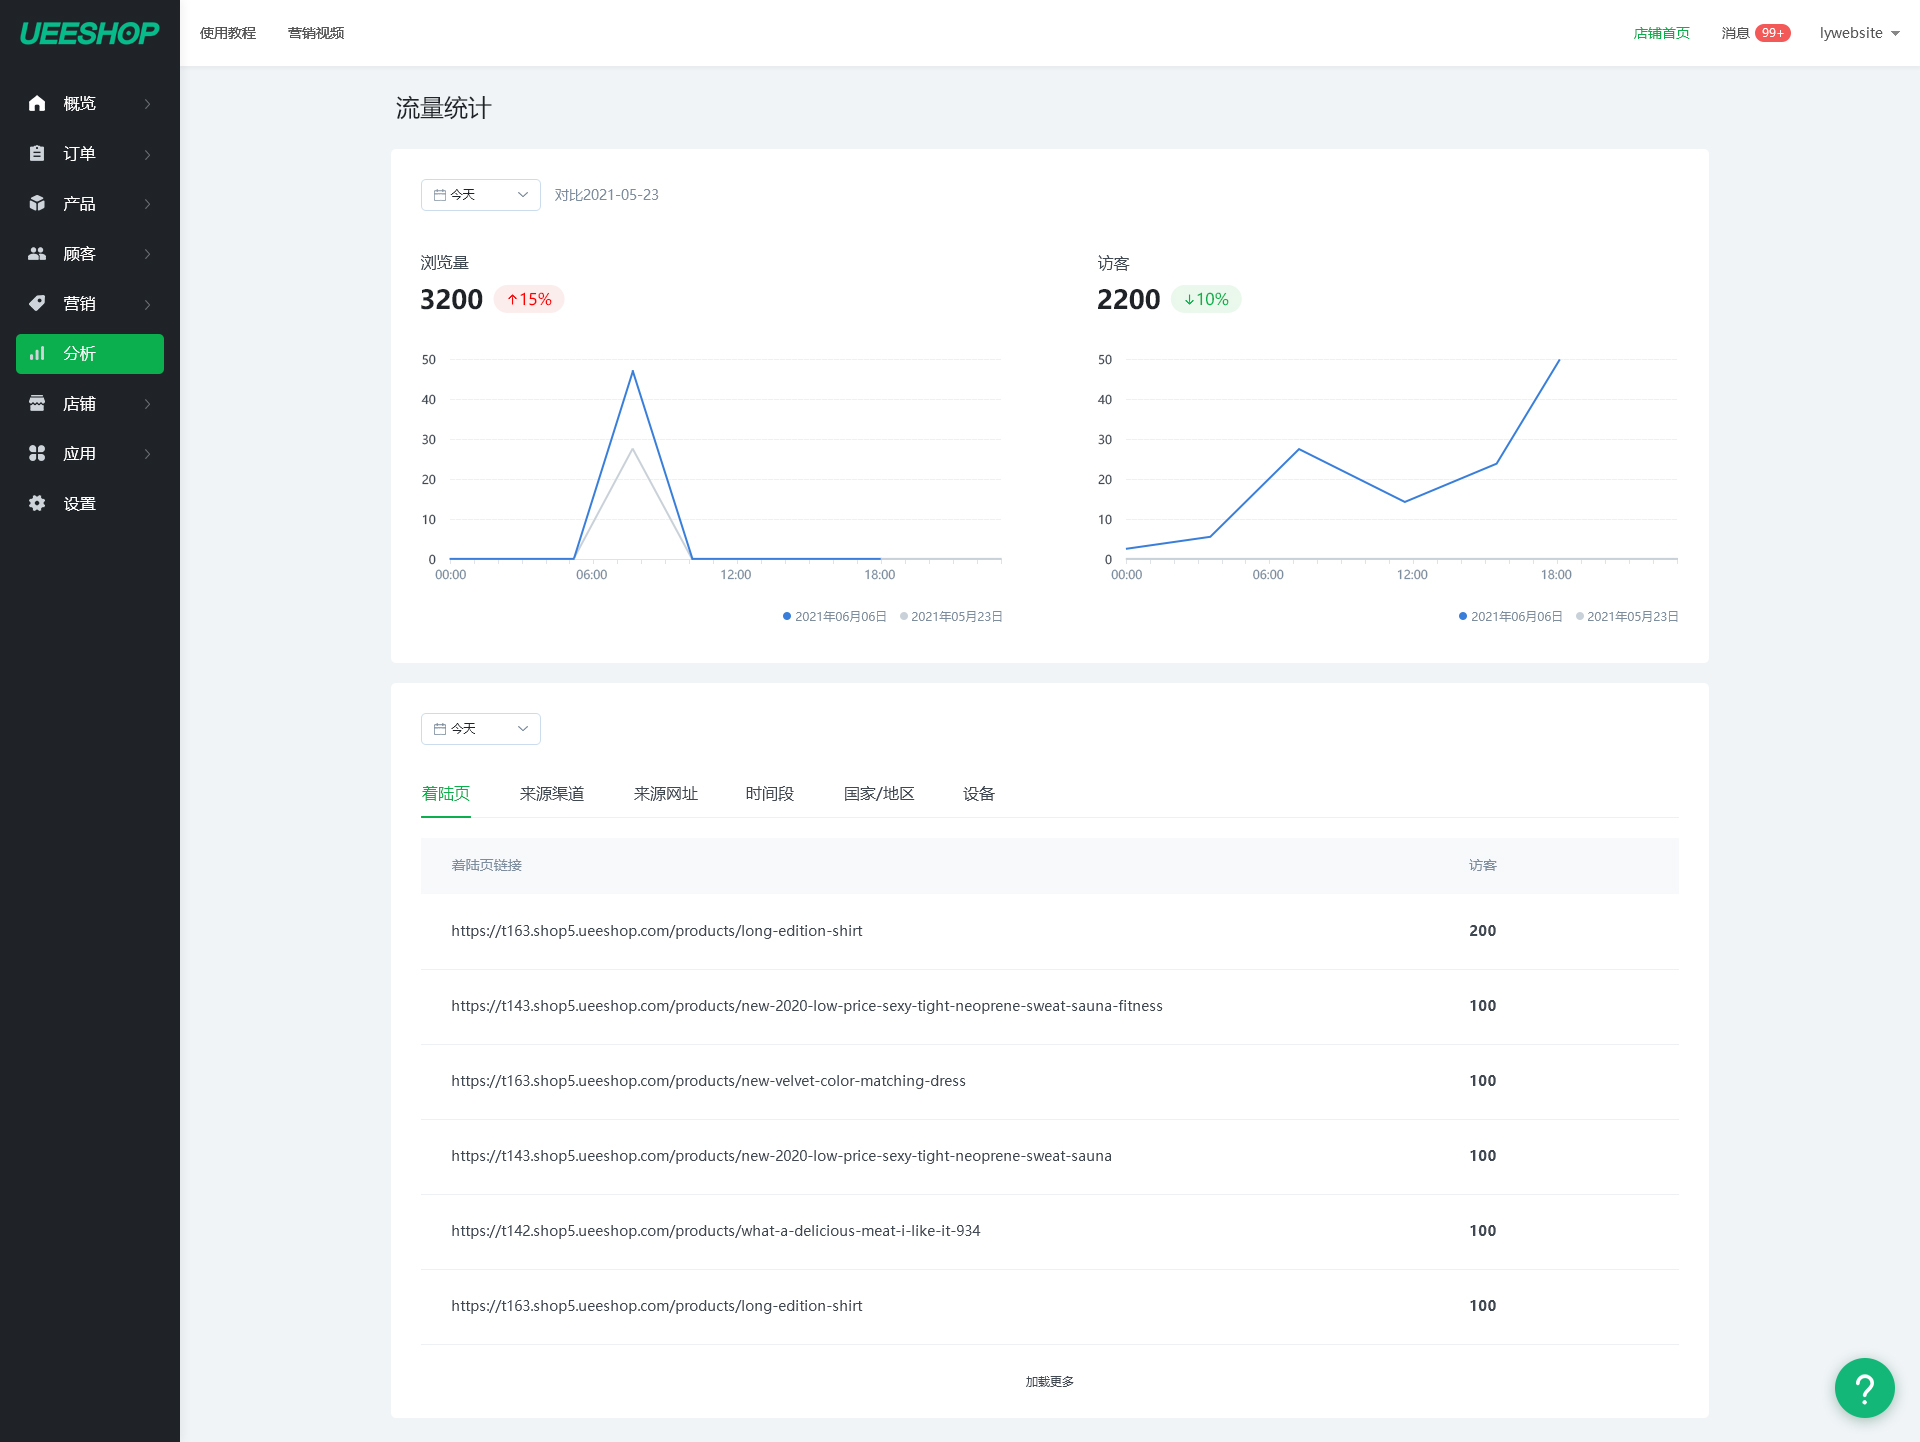Open the new-velvet-color-matching-dress landing page URL
Image resolution: width=1920 pixels, height=1442 pixels.
coord(708,1081)
